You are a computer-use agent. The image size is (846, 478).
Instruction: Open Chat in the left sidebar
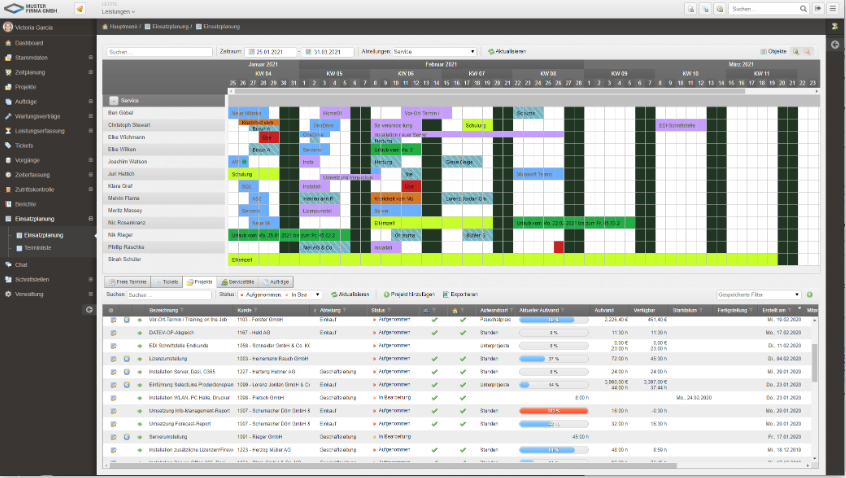(21, 265)
